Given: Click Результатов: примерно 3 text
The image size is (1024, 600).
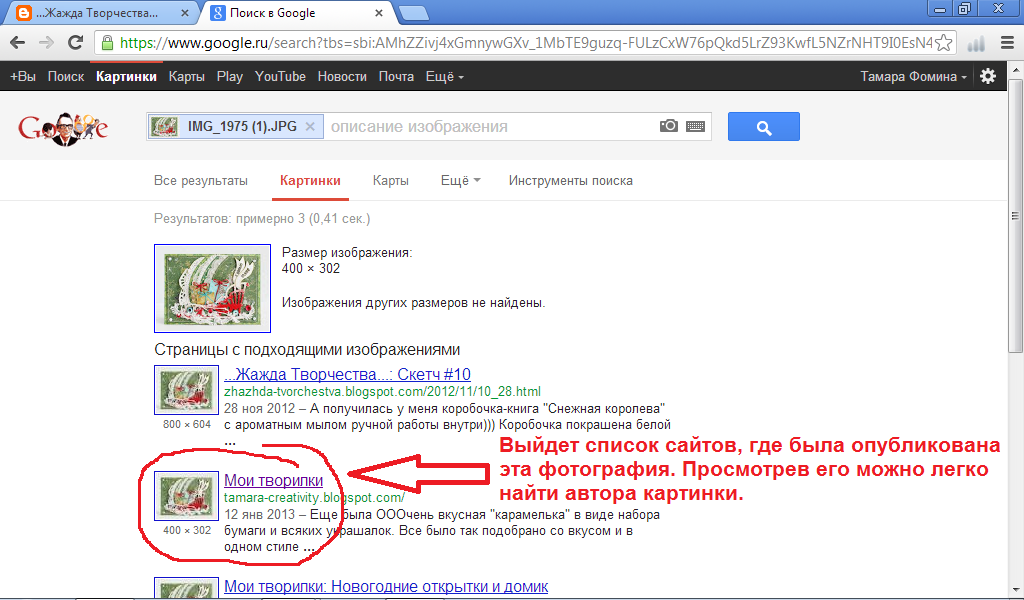Looking at the screenshot, I should pyautogui.click(x=262, y=219).
